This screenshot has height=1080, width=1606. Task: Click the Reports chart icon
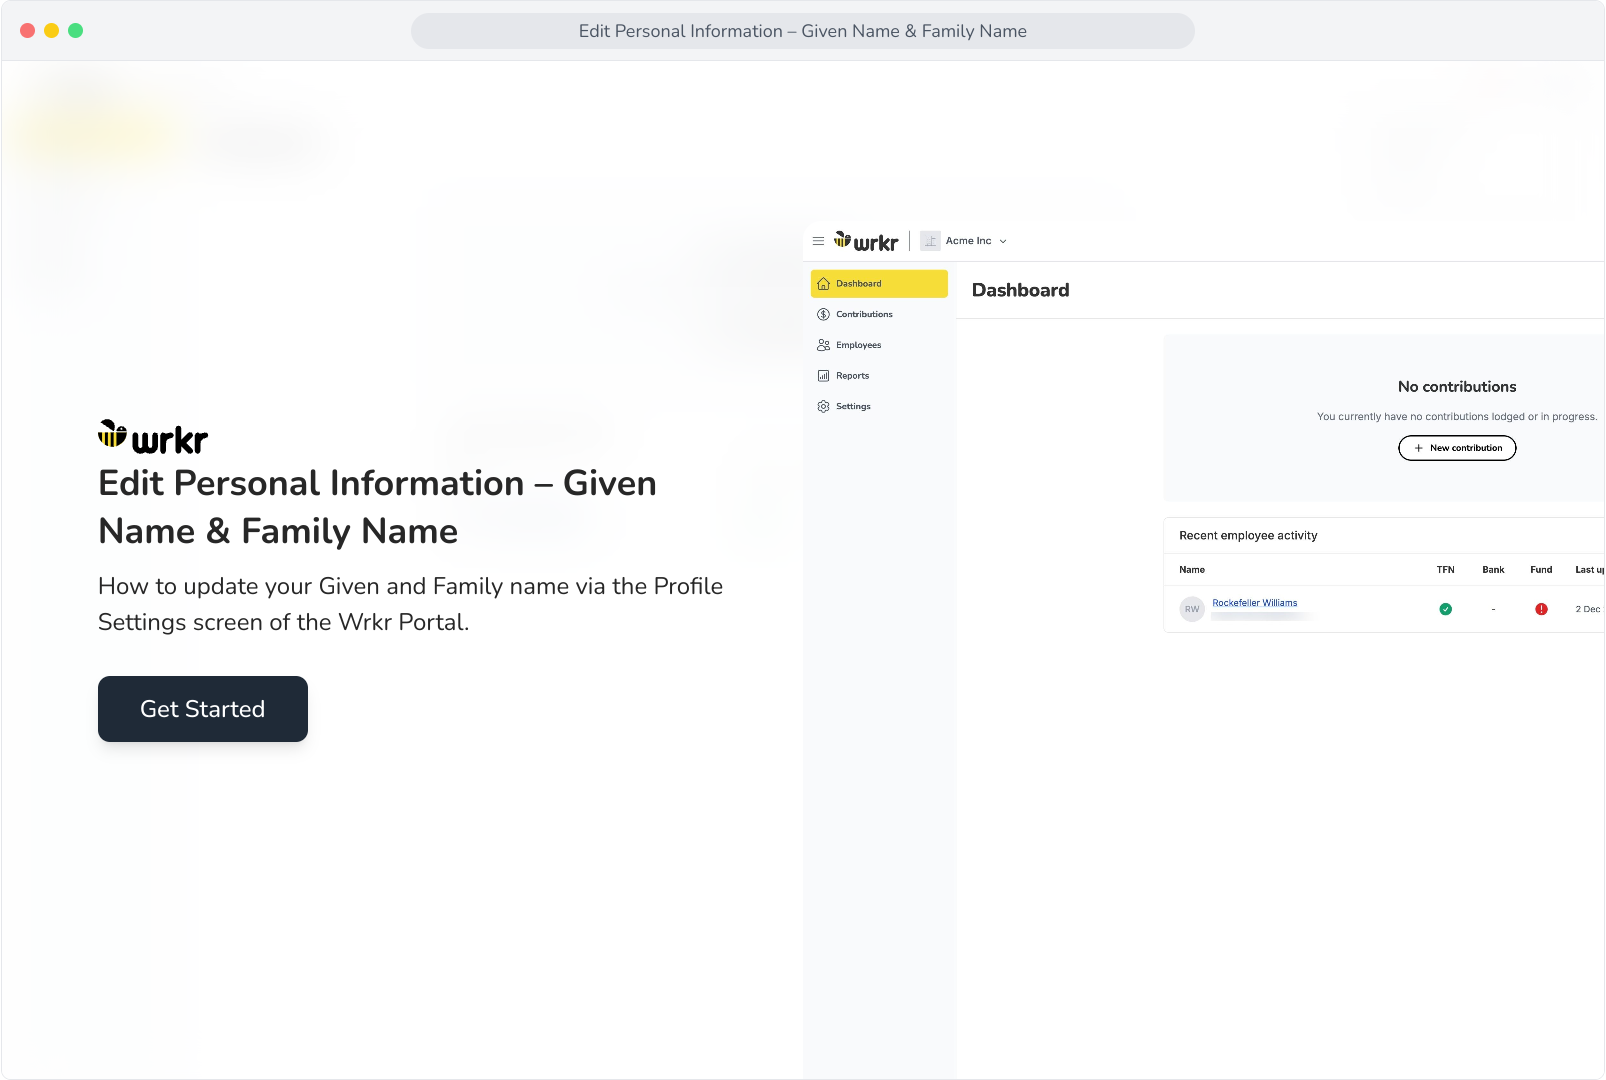pos(823,376)
